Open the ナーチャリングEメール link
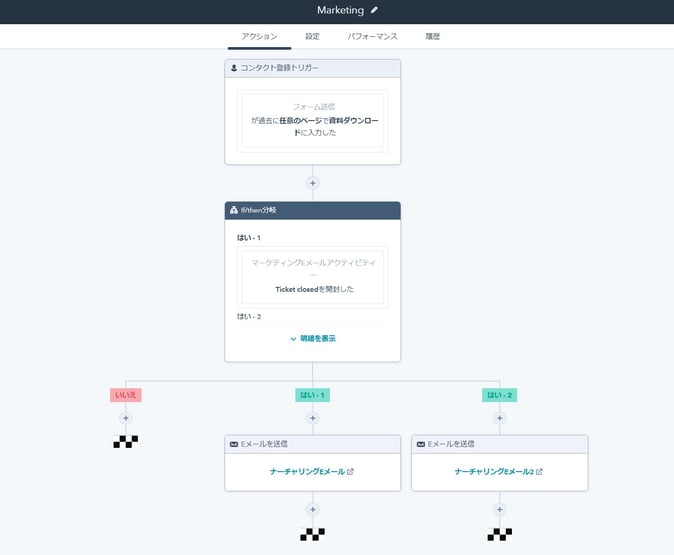The image size is (674, 555). [x=307, y=472]
